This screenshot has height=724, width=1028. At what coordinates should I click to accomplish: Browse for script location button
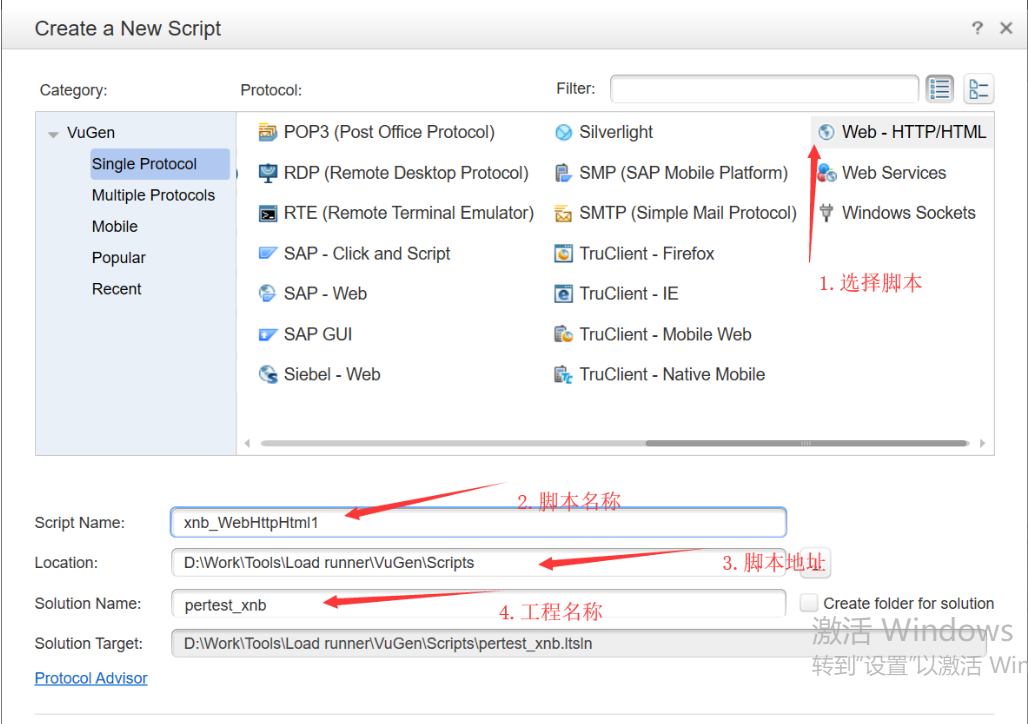click(816, 563)
